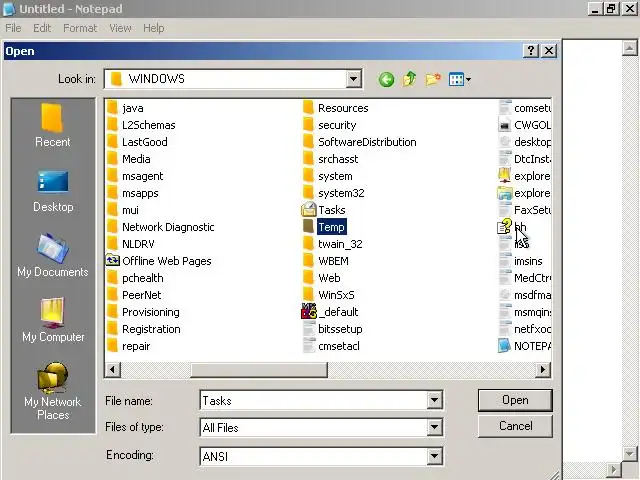Screen dimensions: 640x480
Task: Select the imsins file
Action: coord(520,261)
